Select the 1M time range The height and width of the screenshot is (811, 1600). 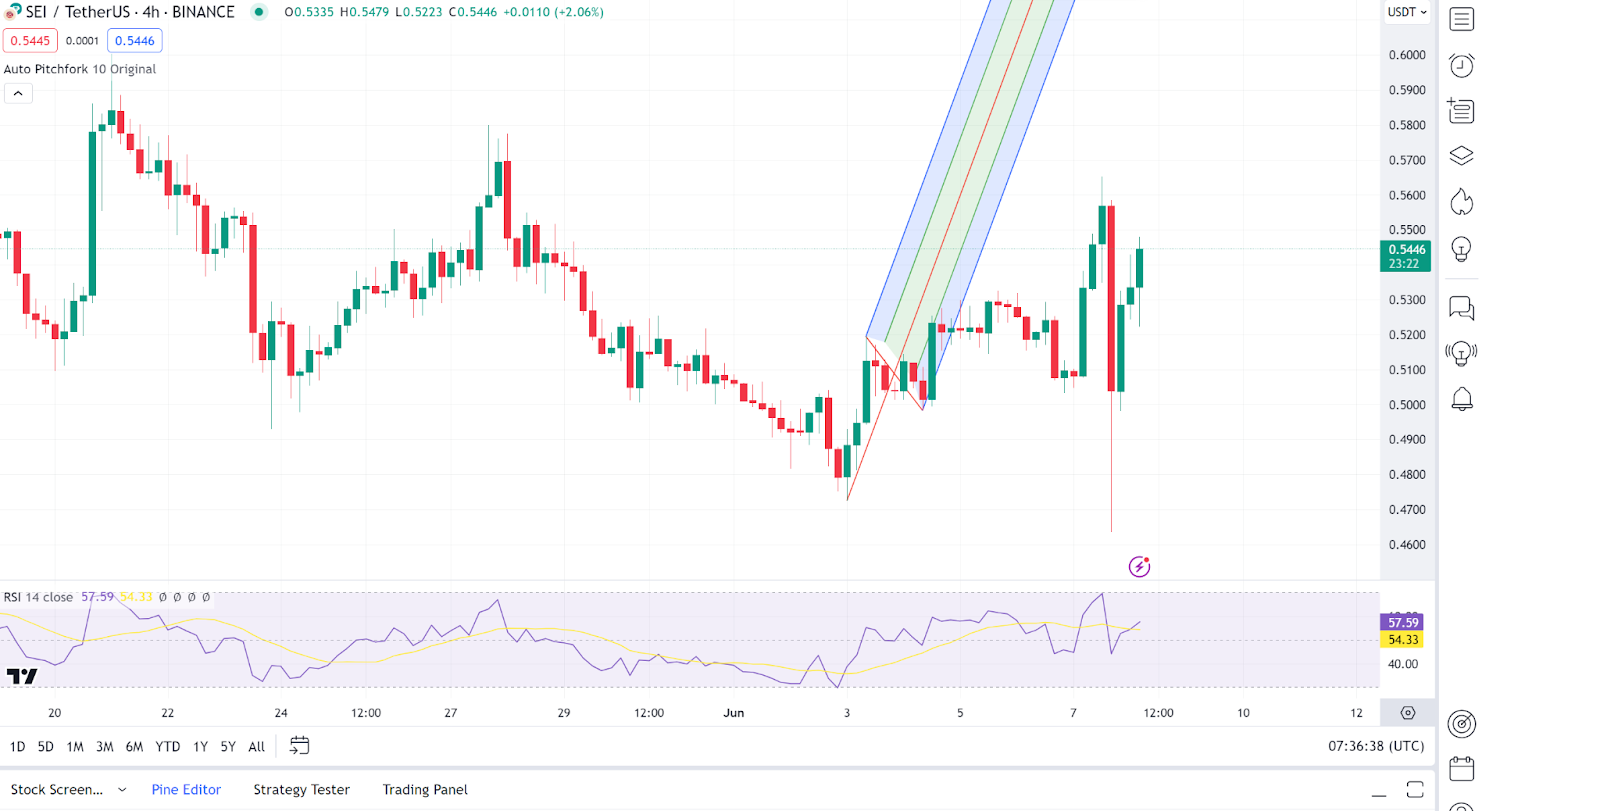(75, 746)
